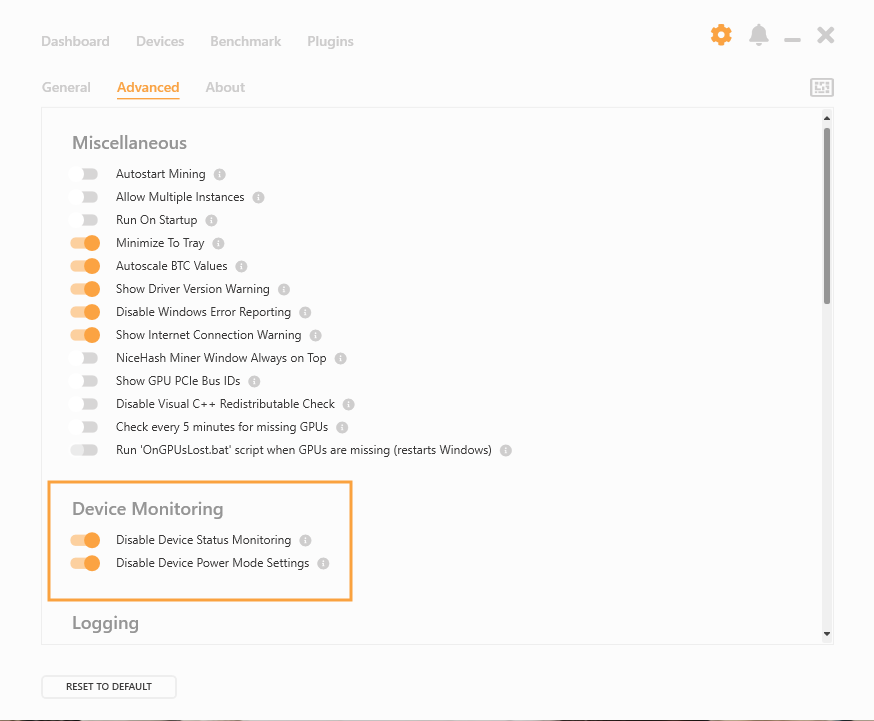Image resolution: width=874 pixels, height=721 pixels.
Task: Click info icon next to Allow Multiple Instances
Action: 258,197
